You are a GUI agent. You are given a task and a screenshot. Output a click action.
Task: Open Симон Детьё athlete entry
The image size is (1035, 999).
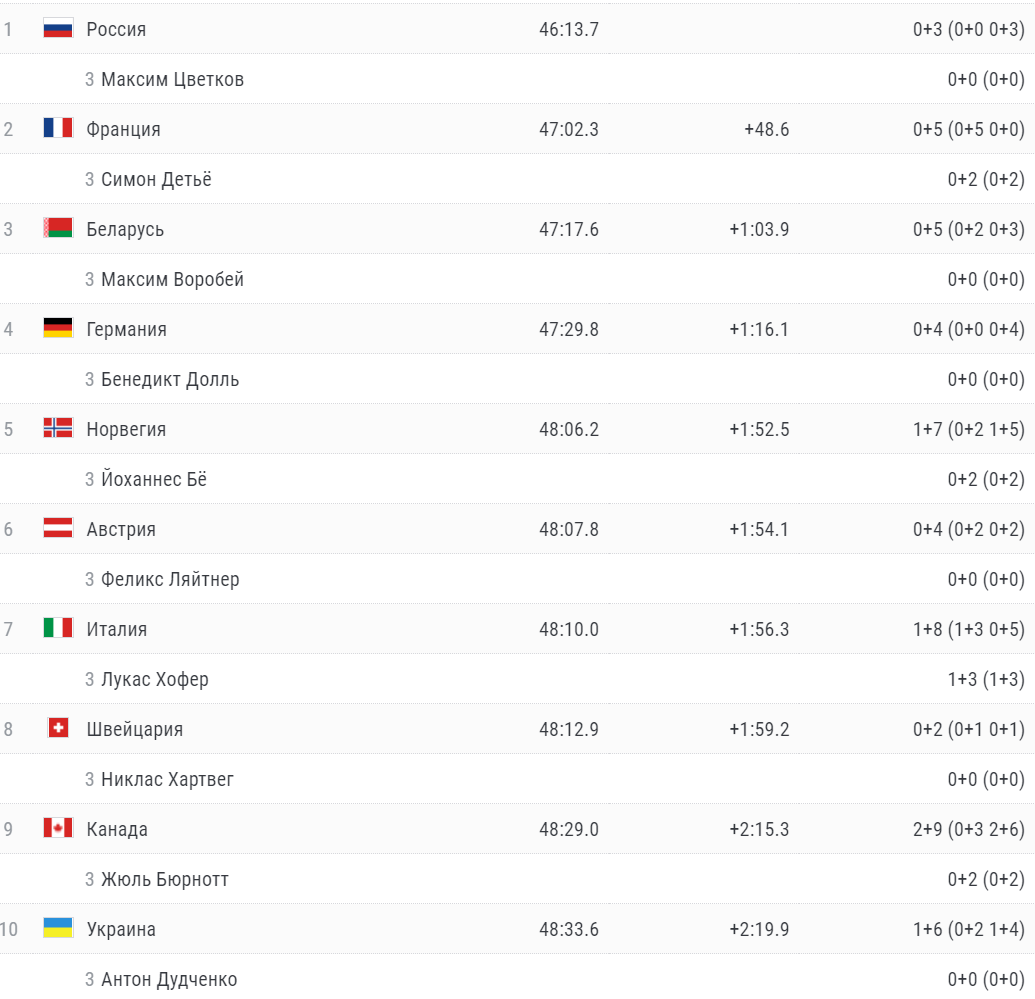pos(156,179)
